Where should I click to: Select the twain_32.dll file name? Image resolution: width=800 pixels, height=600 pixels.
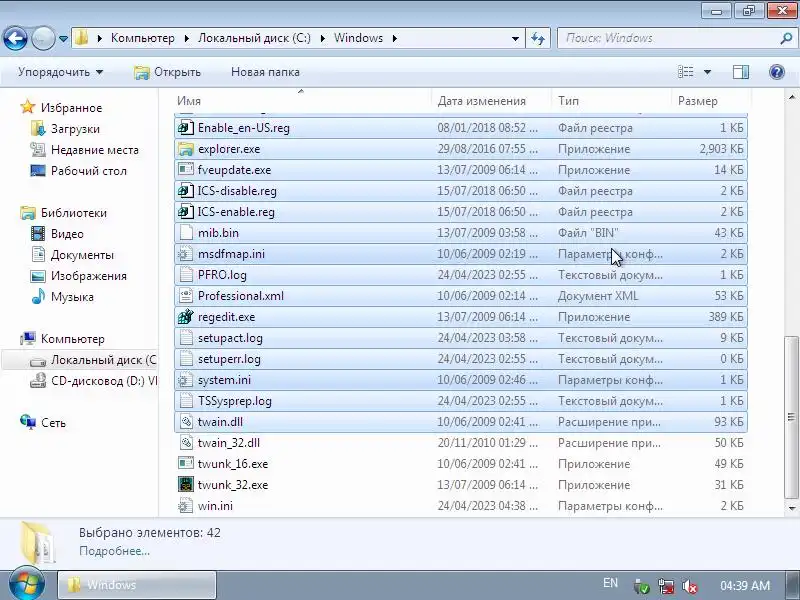pos(229,443)
